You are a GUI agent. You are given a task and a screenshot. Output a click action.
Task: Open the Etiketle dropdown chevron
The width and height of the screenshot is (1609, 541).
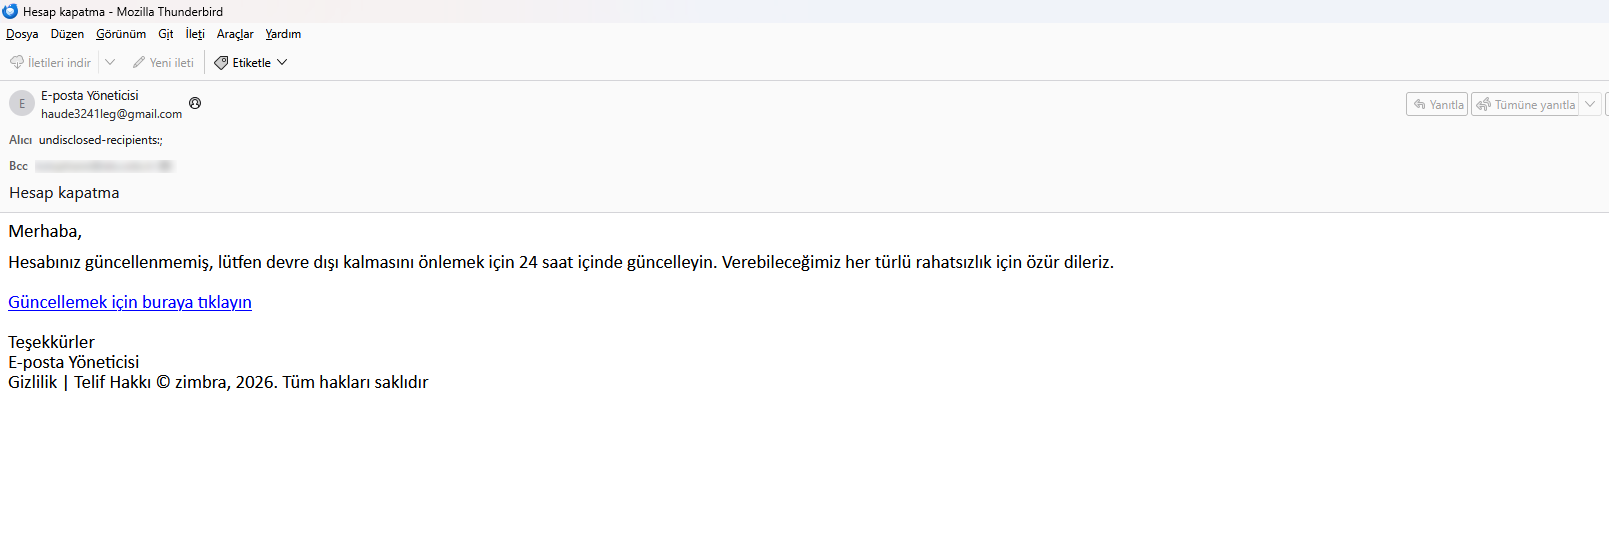[282, 62]
